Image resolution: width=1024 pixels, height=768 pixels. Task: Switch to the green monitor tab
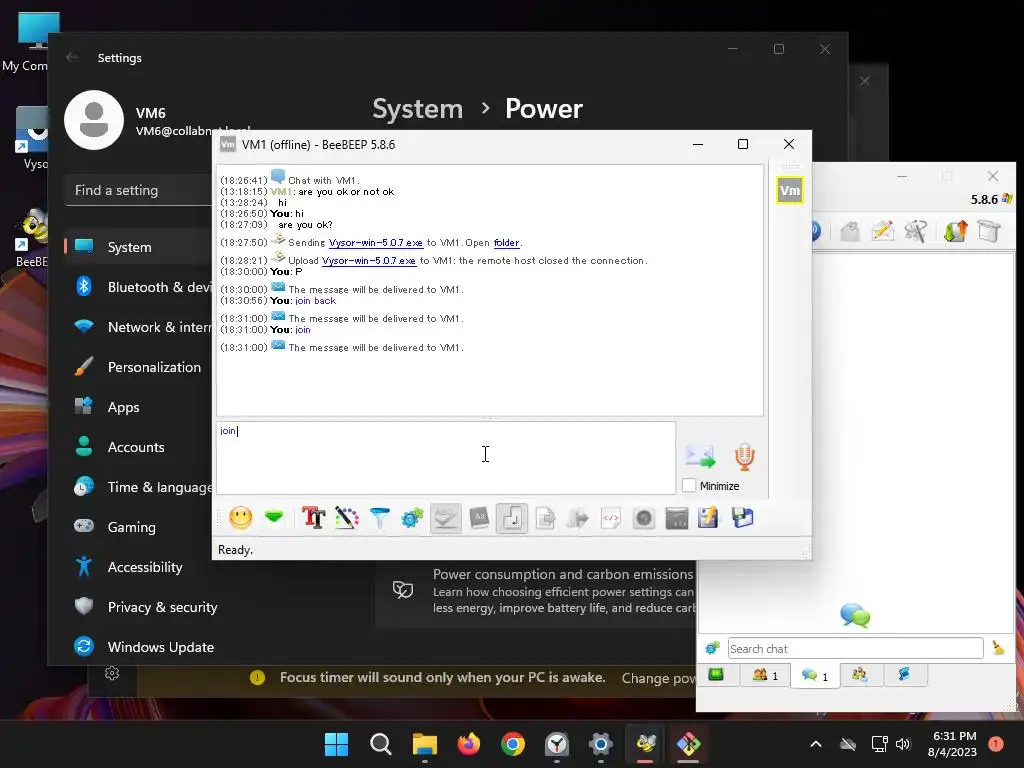[x=717, y=675]
